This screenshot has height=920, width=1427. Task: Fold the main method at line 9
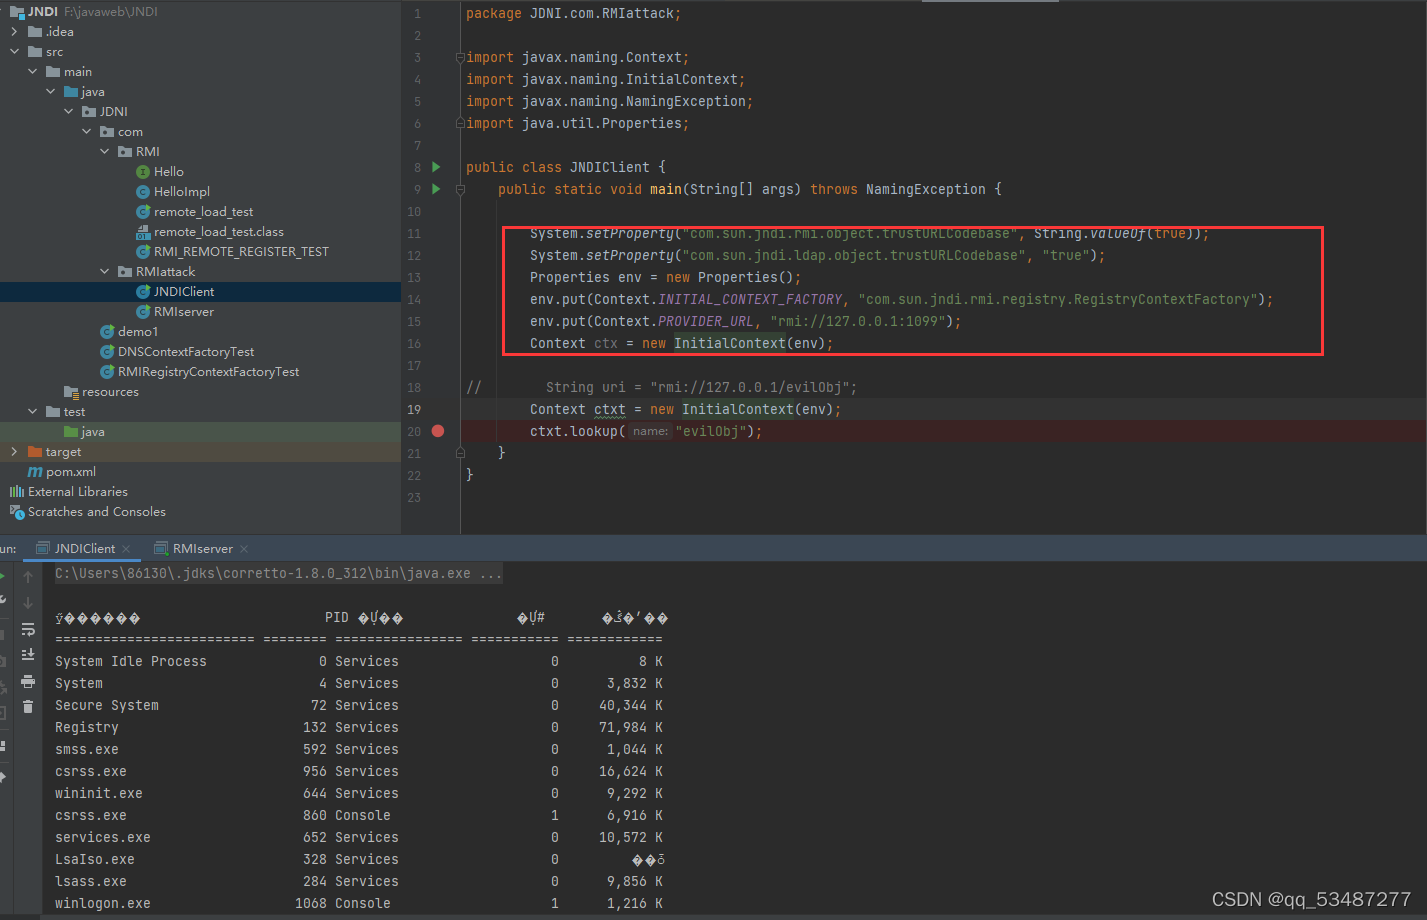pyautogui.click(x=460, y=189)
